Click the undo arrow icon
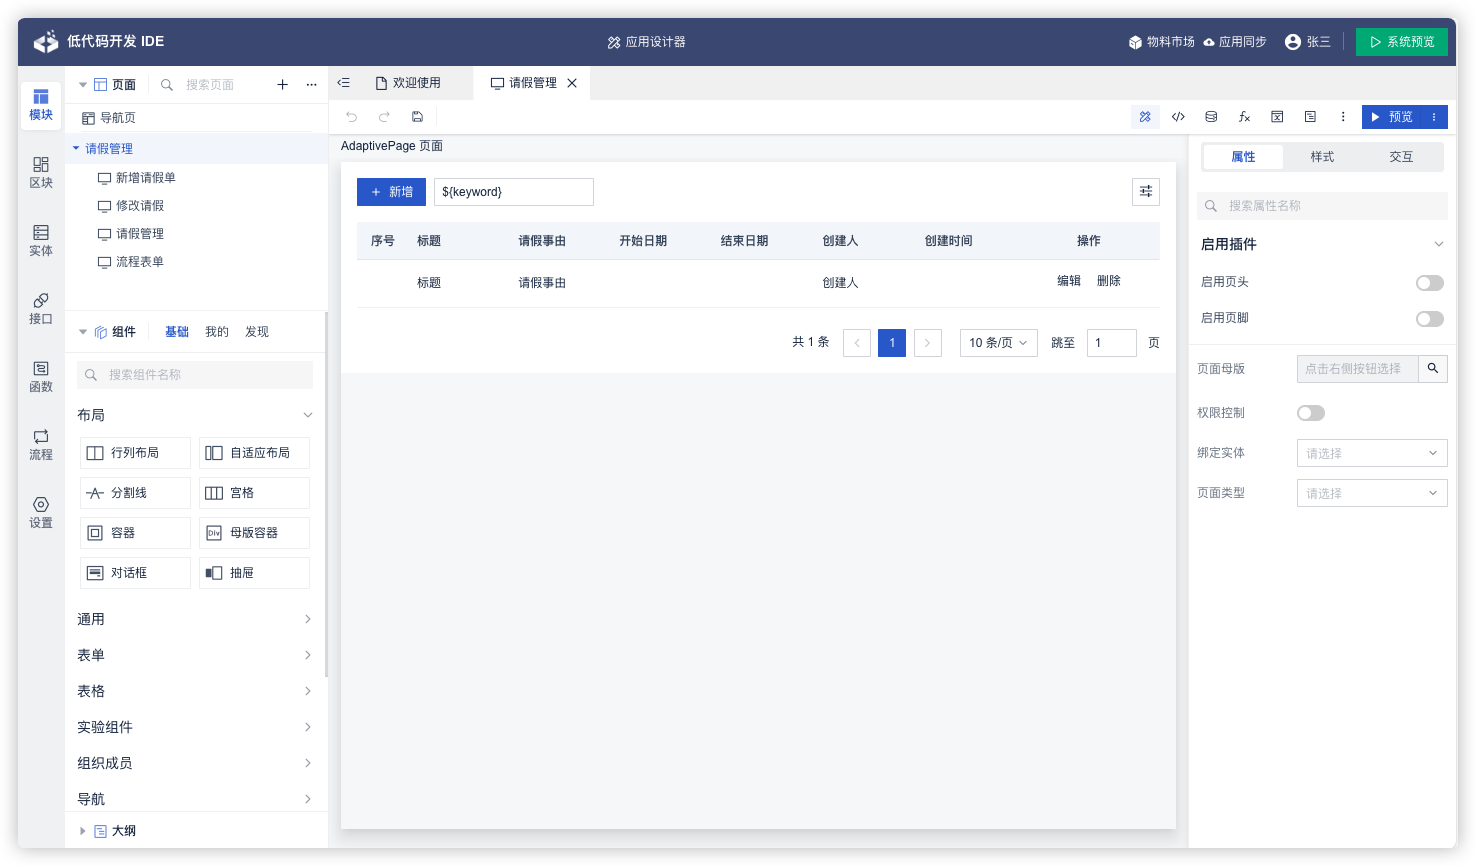Viewport: 1476px width, 866px height. coord(351,117)
